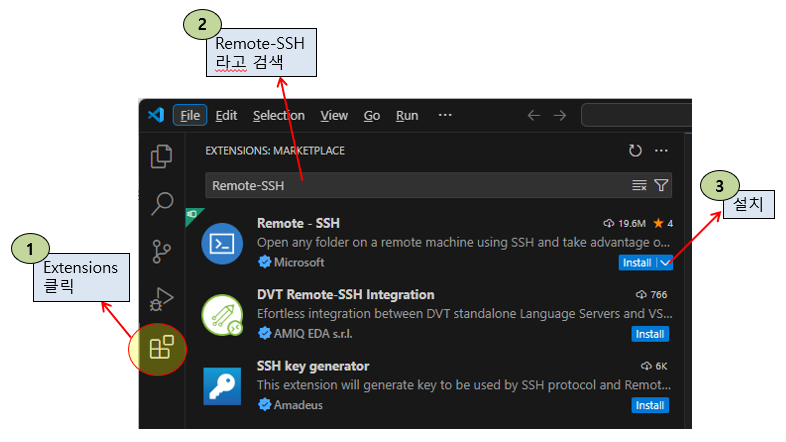Screen dimensions: 786x442
Task: Click the 19.6M download count
Action: tap(625, 224)
